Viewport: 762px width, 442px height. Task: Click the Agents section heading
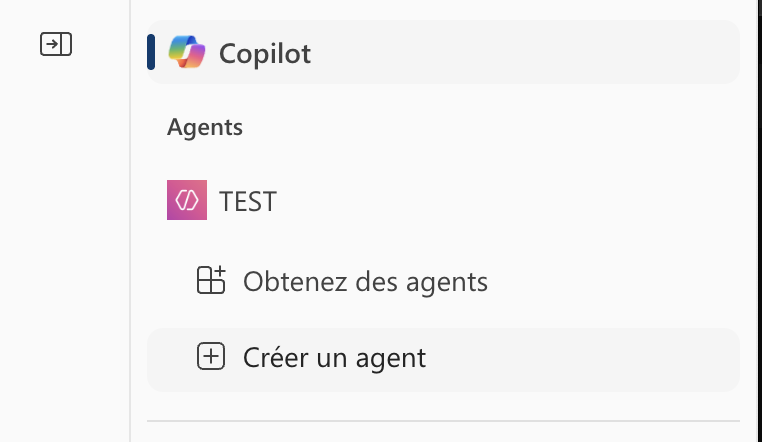(x=205, y=127)
